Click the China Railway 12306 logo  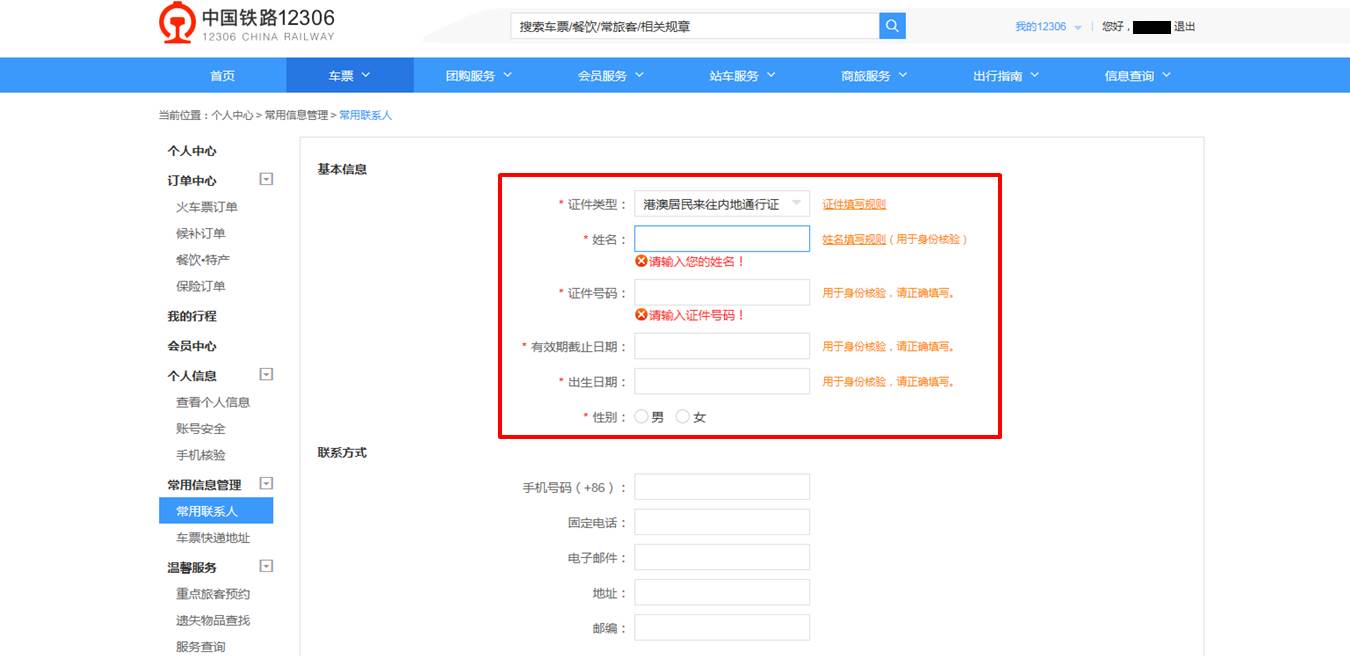pos(247,25)
